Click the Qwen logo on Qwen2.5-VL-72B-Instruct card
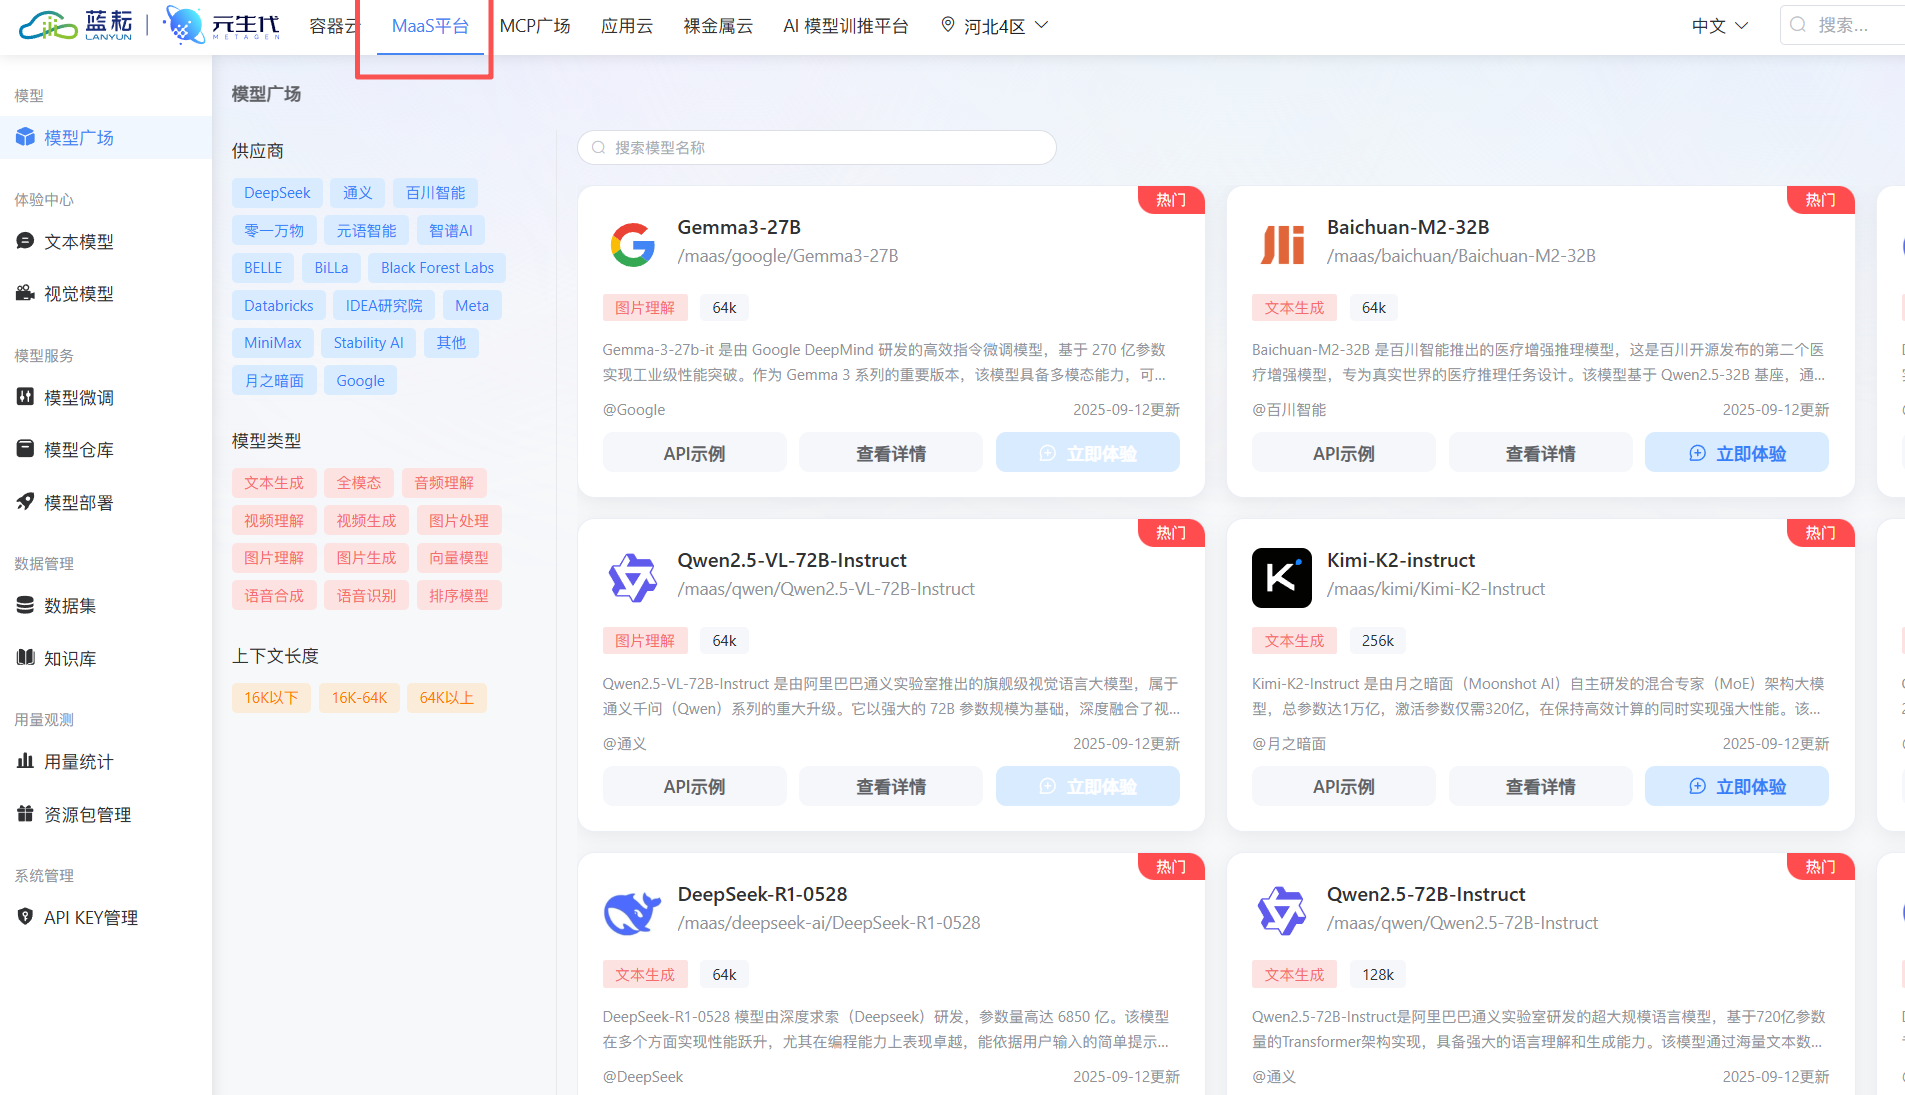Screen dimensions: 1905x1095 [x=632, y=578]
